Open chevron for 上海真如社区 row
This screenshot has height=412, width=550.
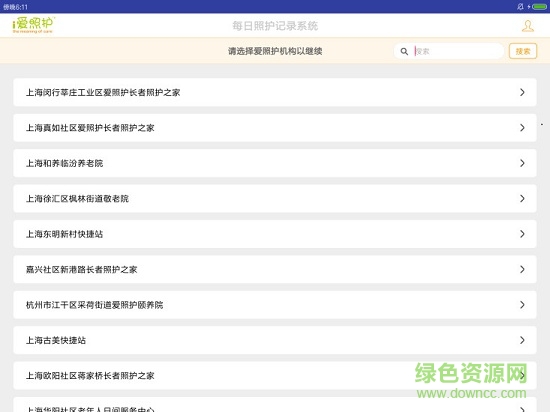[522, 128]
